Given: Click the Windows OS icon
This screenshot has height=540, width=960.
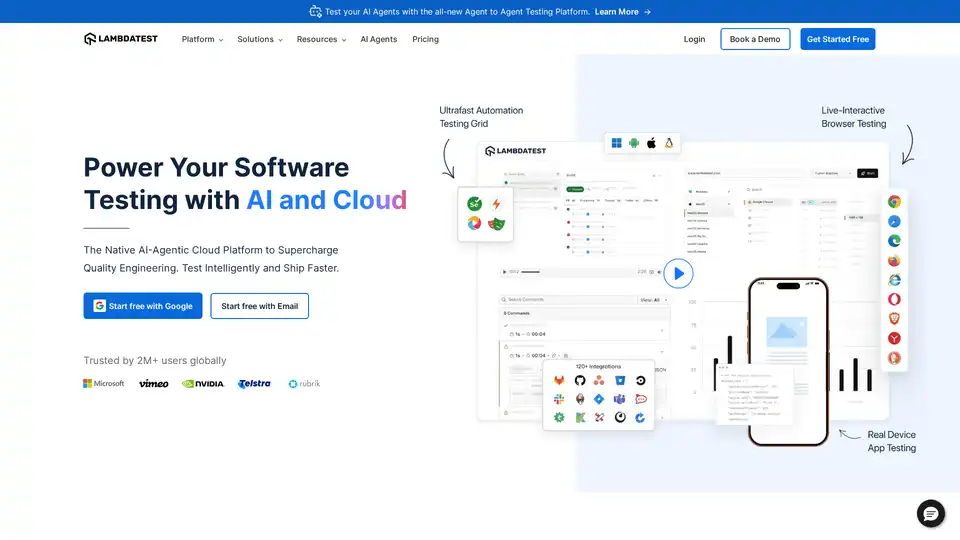Looking at the screenshot, I should tap(617, 143).
